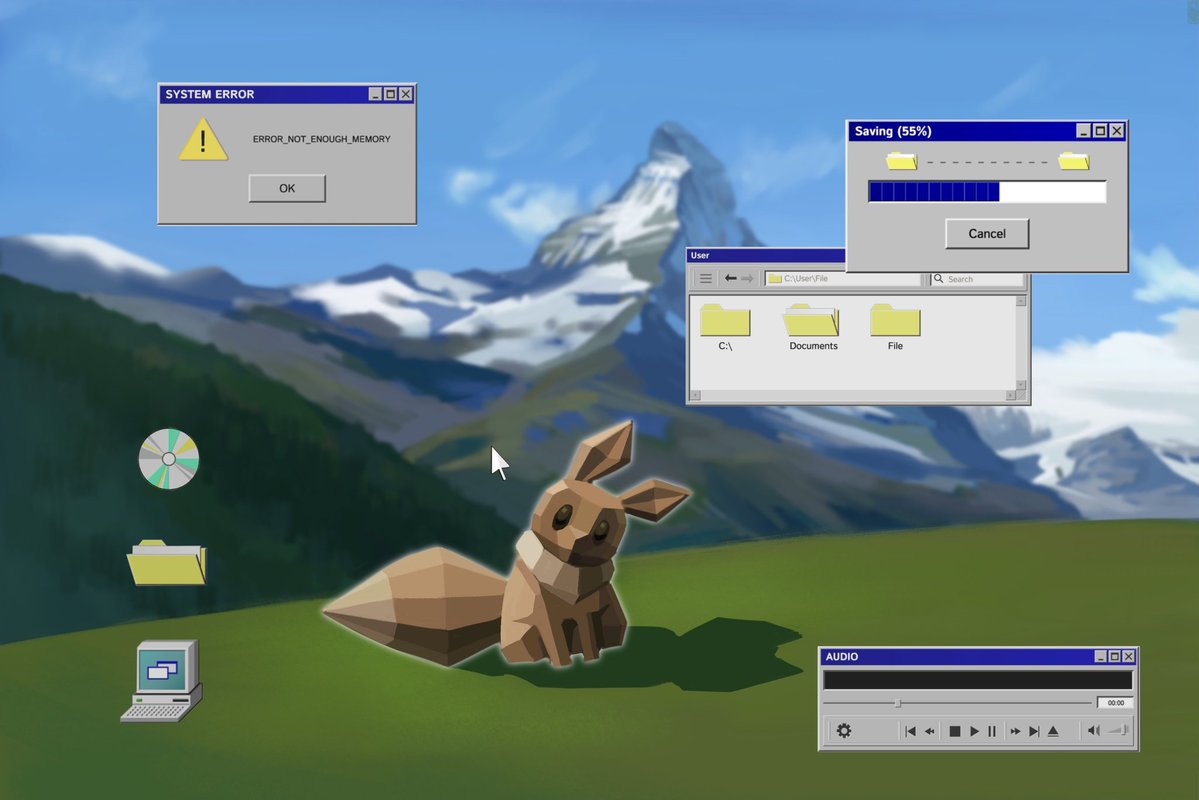
Task: Maximize the Saving (55%) window
Action: coord(1100,131)
